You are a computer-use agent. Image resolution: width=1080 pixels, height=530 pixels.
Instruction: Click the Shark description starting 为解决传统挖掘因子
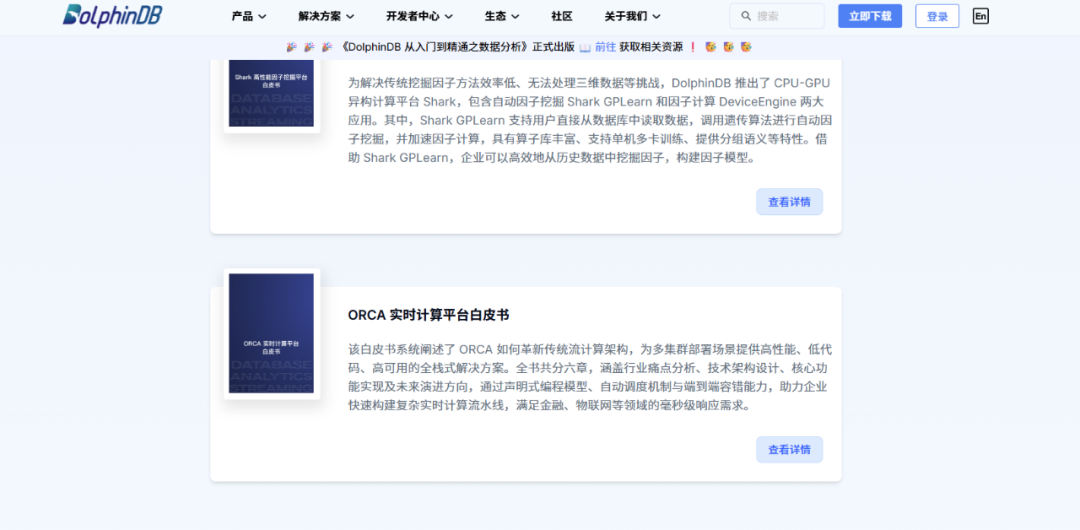589,121
